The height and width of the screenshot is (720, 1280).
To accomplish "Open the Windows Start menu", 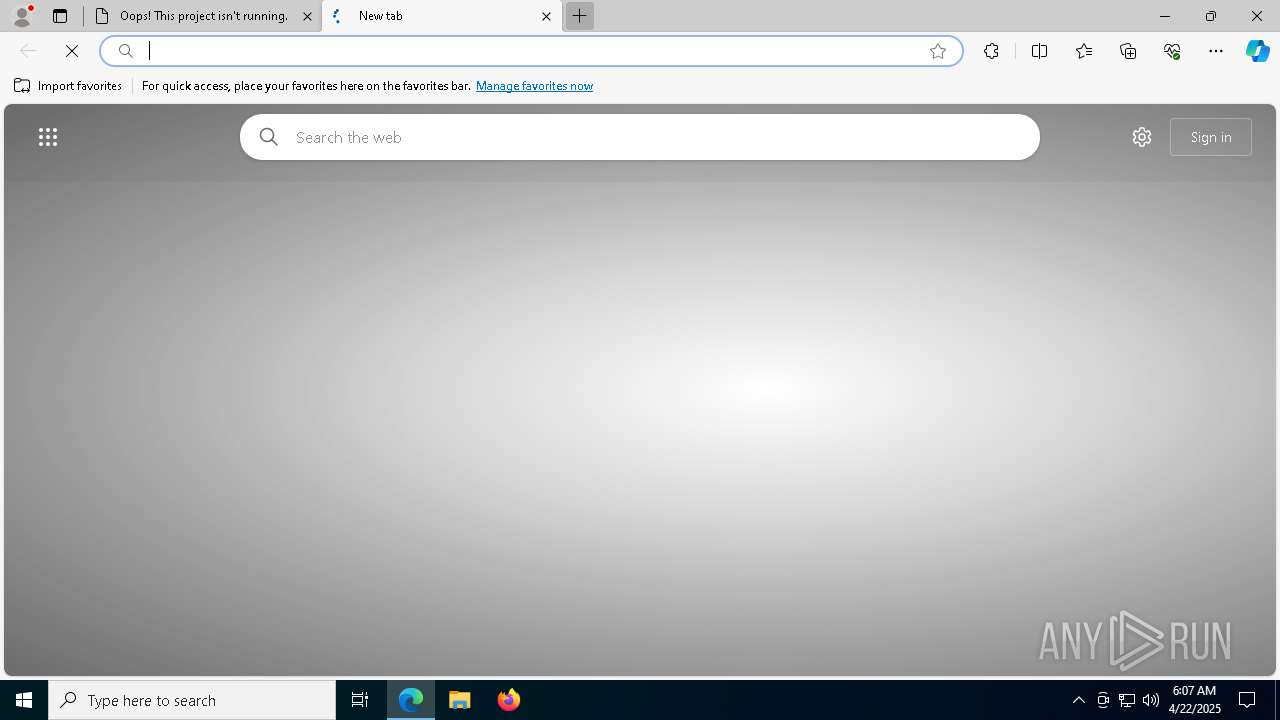I will (24, 700).
